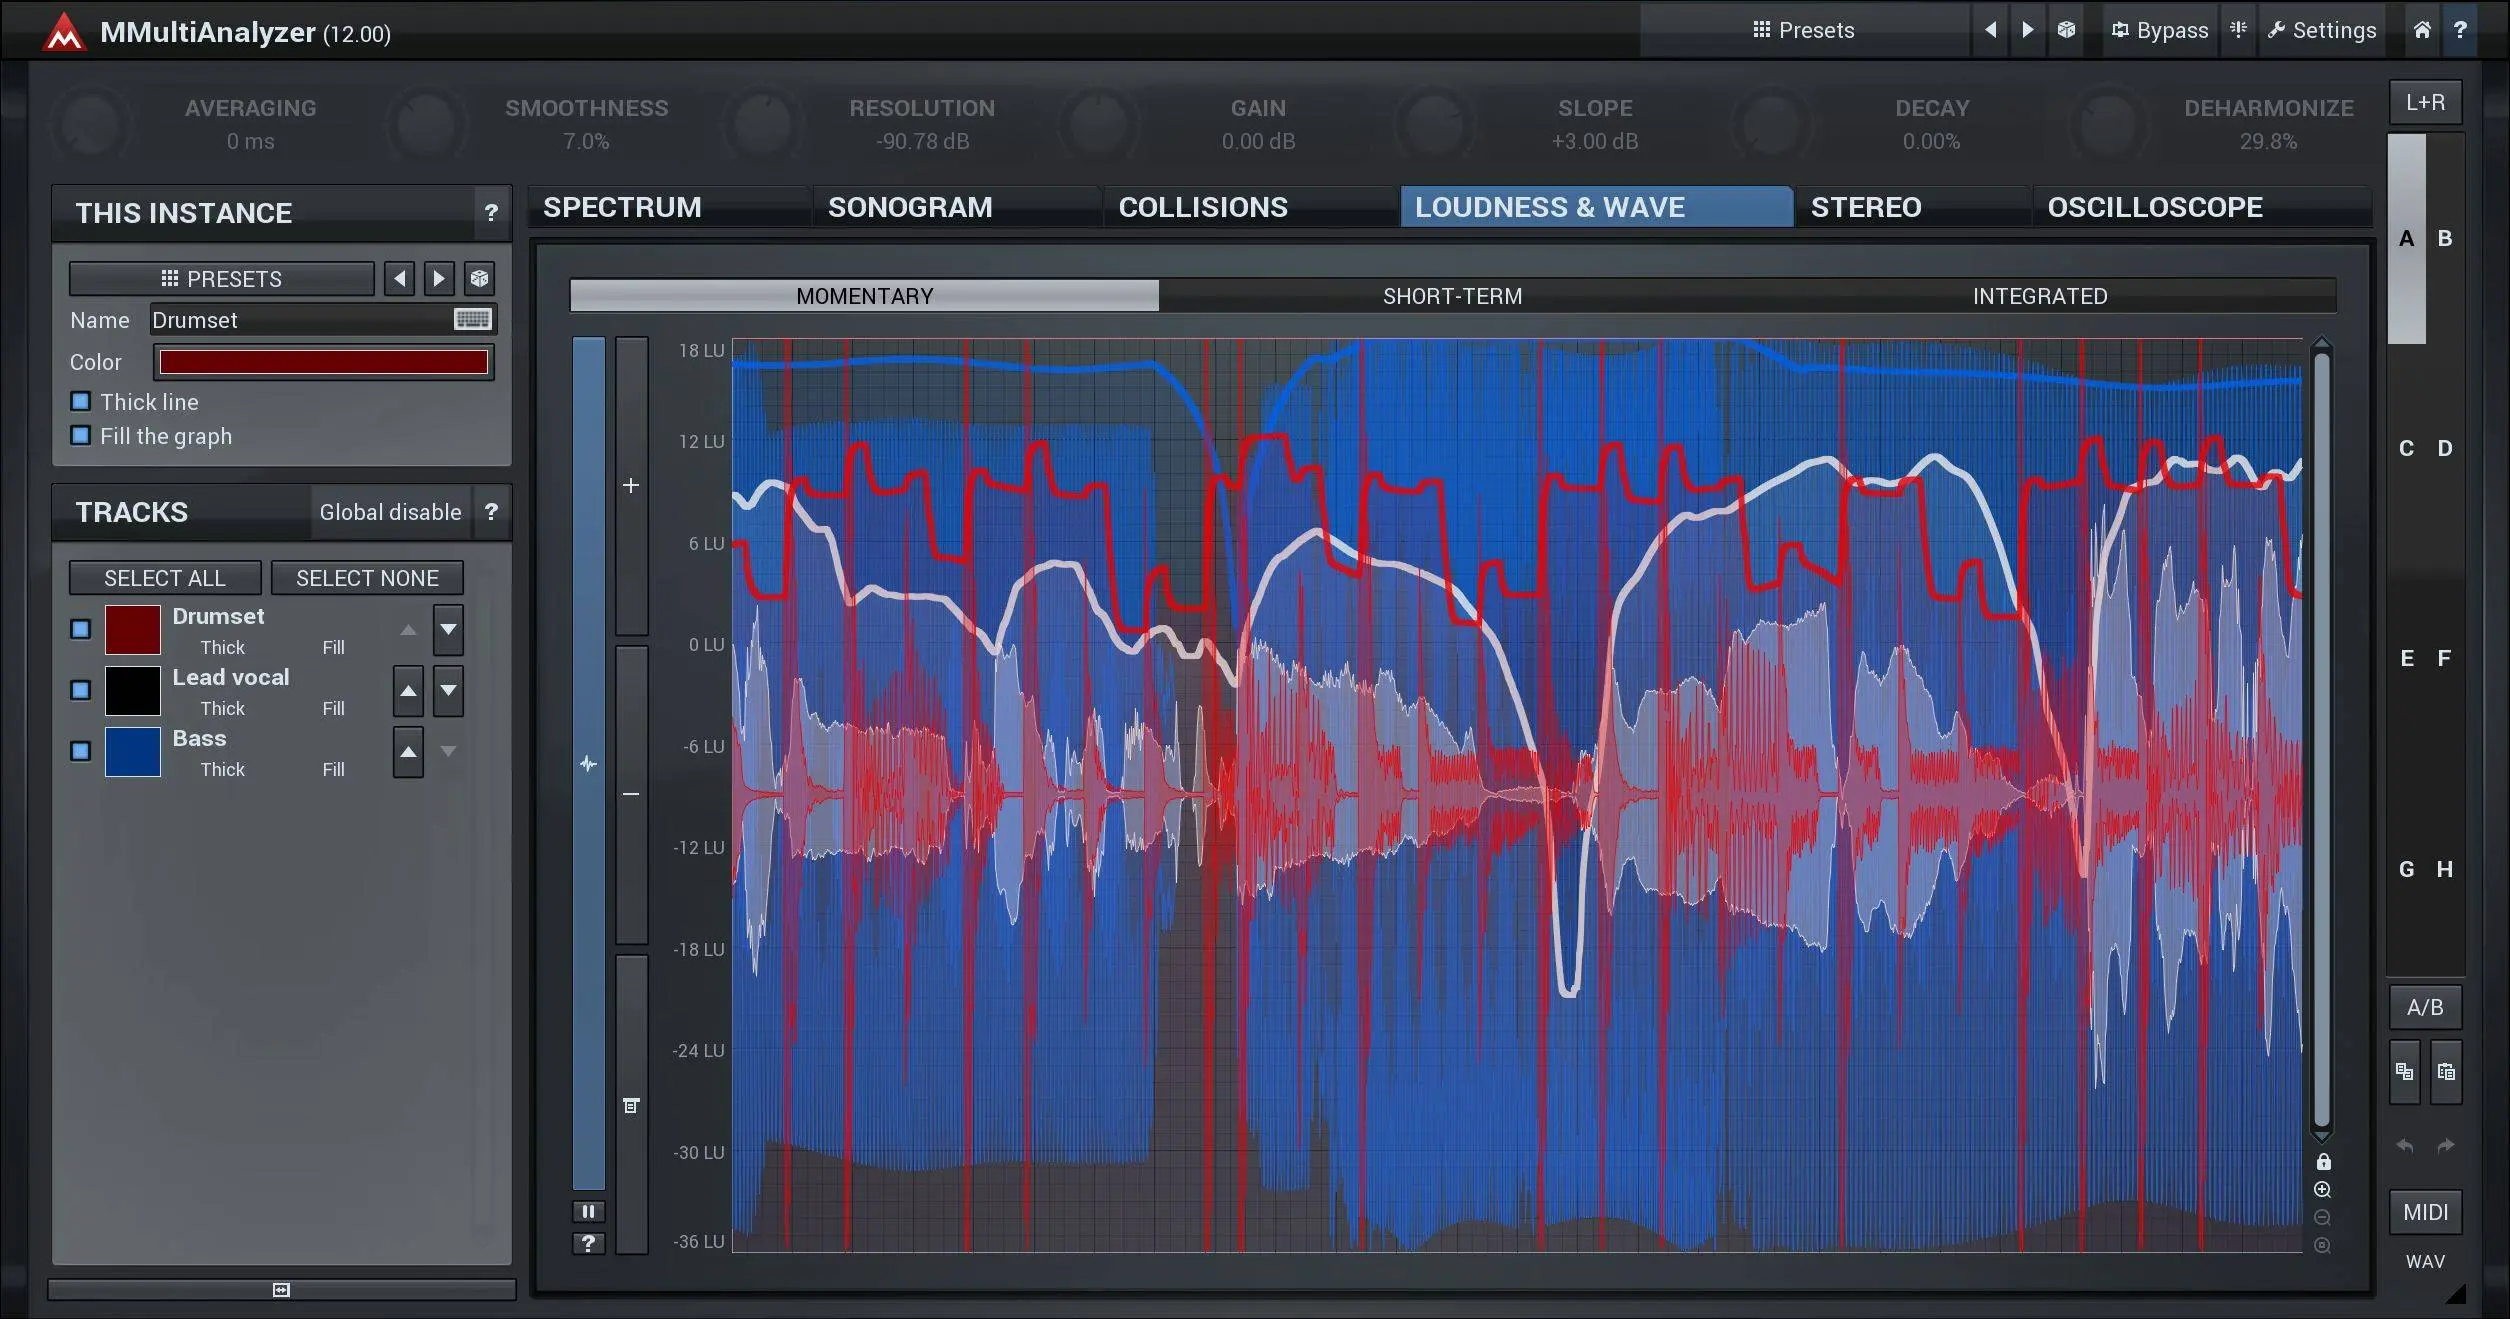Toggle the Bass track checkbox

click(81, 751)
